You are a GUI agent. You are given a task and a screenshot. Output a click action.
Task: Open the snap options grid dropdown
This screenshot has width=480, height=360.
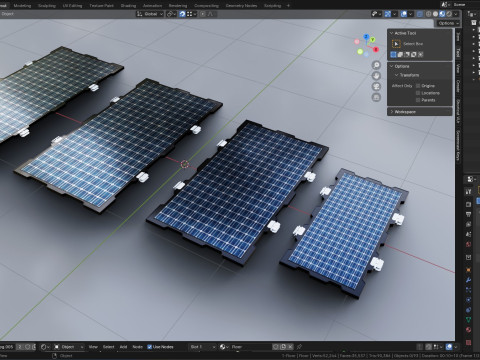(191, 14)
